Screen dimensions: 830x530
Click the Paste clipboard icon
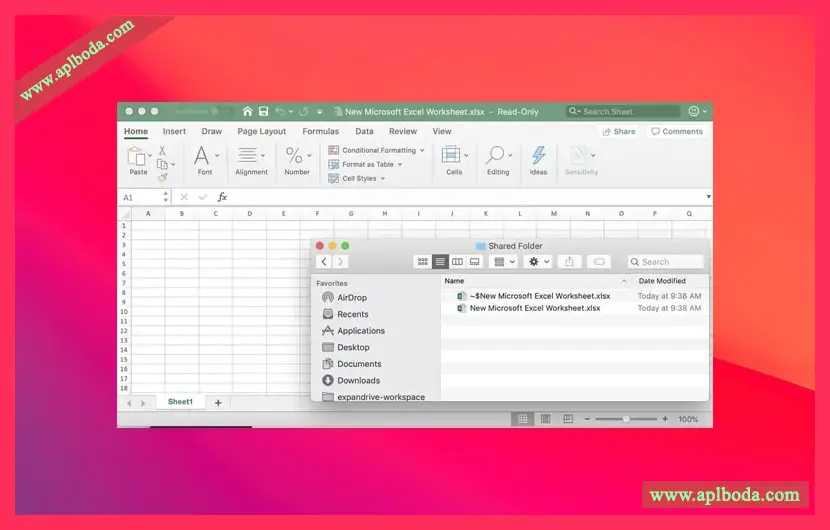tap(136, 156)
